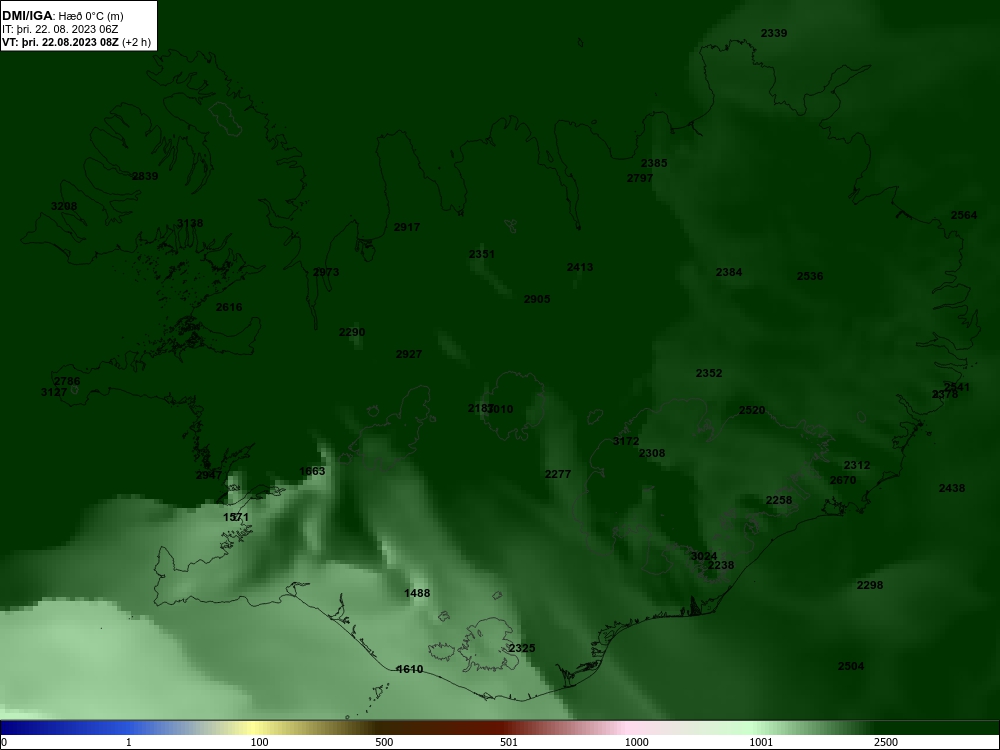The height and width of the screenshot is (750, 1000).
Task: Select the 2917 value label
Action: coord(407,227)
